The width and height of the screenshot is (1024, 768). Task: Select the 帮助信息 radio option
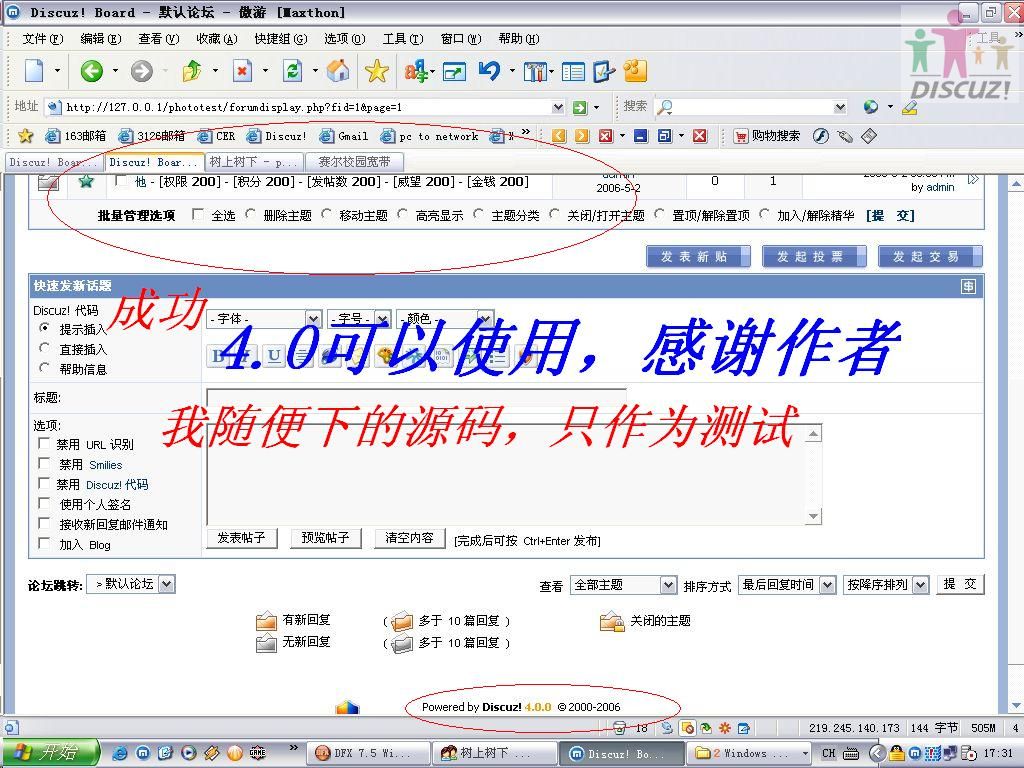(x=44, y=368)
